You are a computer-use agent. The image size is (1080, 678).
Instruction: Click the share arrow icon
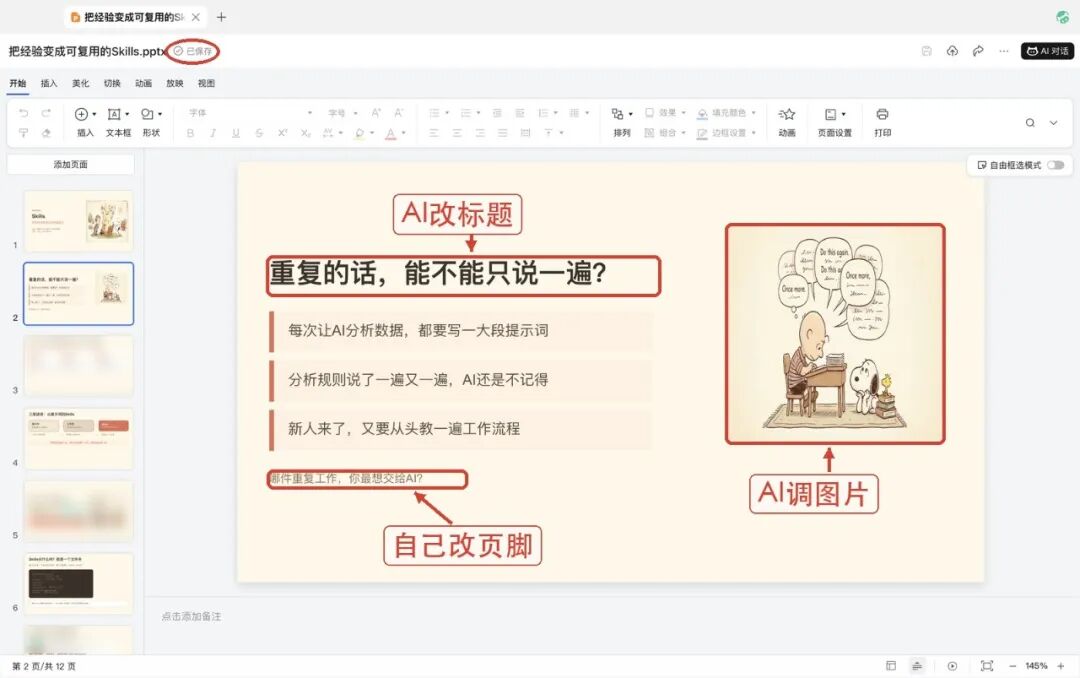tap(978, 51)
